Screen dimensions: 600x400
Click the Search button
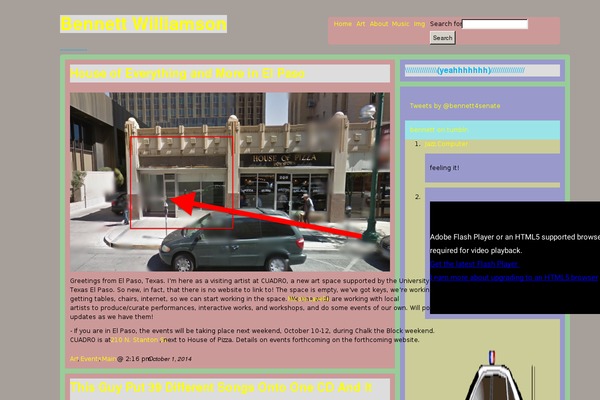(442, 38)
